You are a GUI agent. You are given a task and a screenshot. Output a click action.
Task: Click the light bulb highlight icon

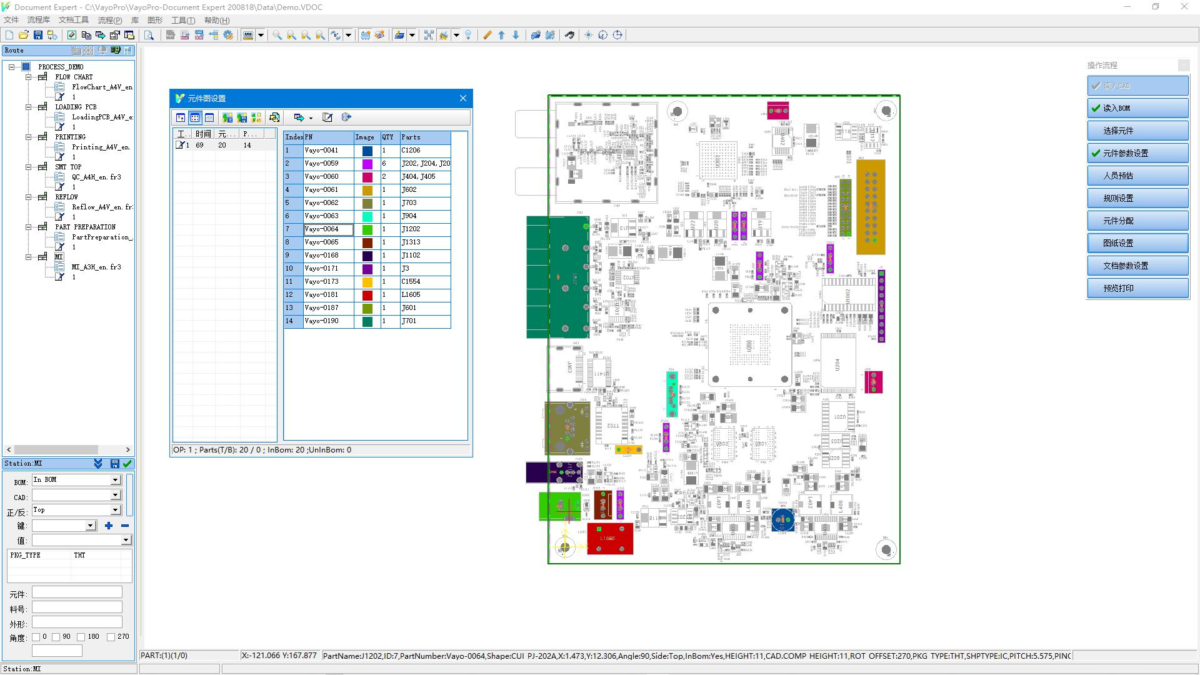468,35
